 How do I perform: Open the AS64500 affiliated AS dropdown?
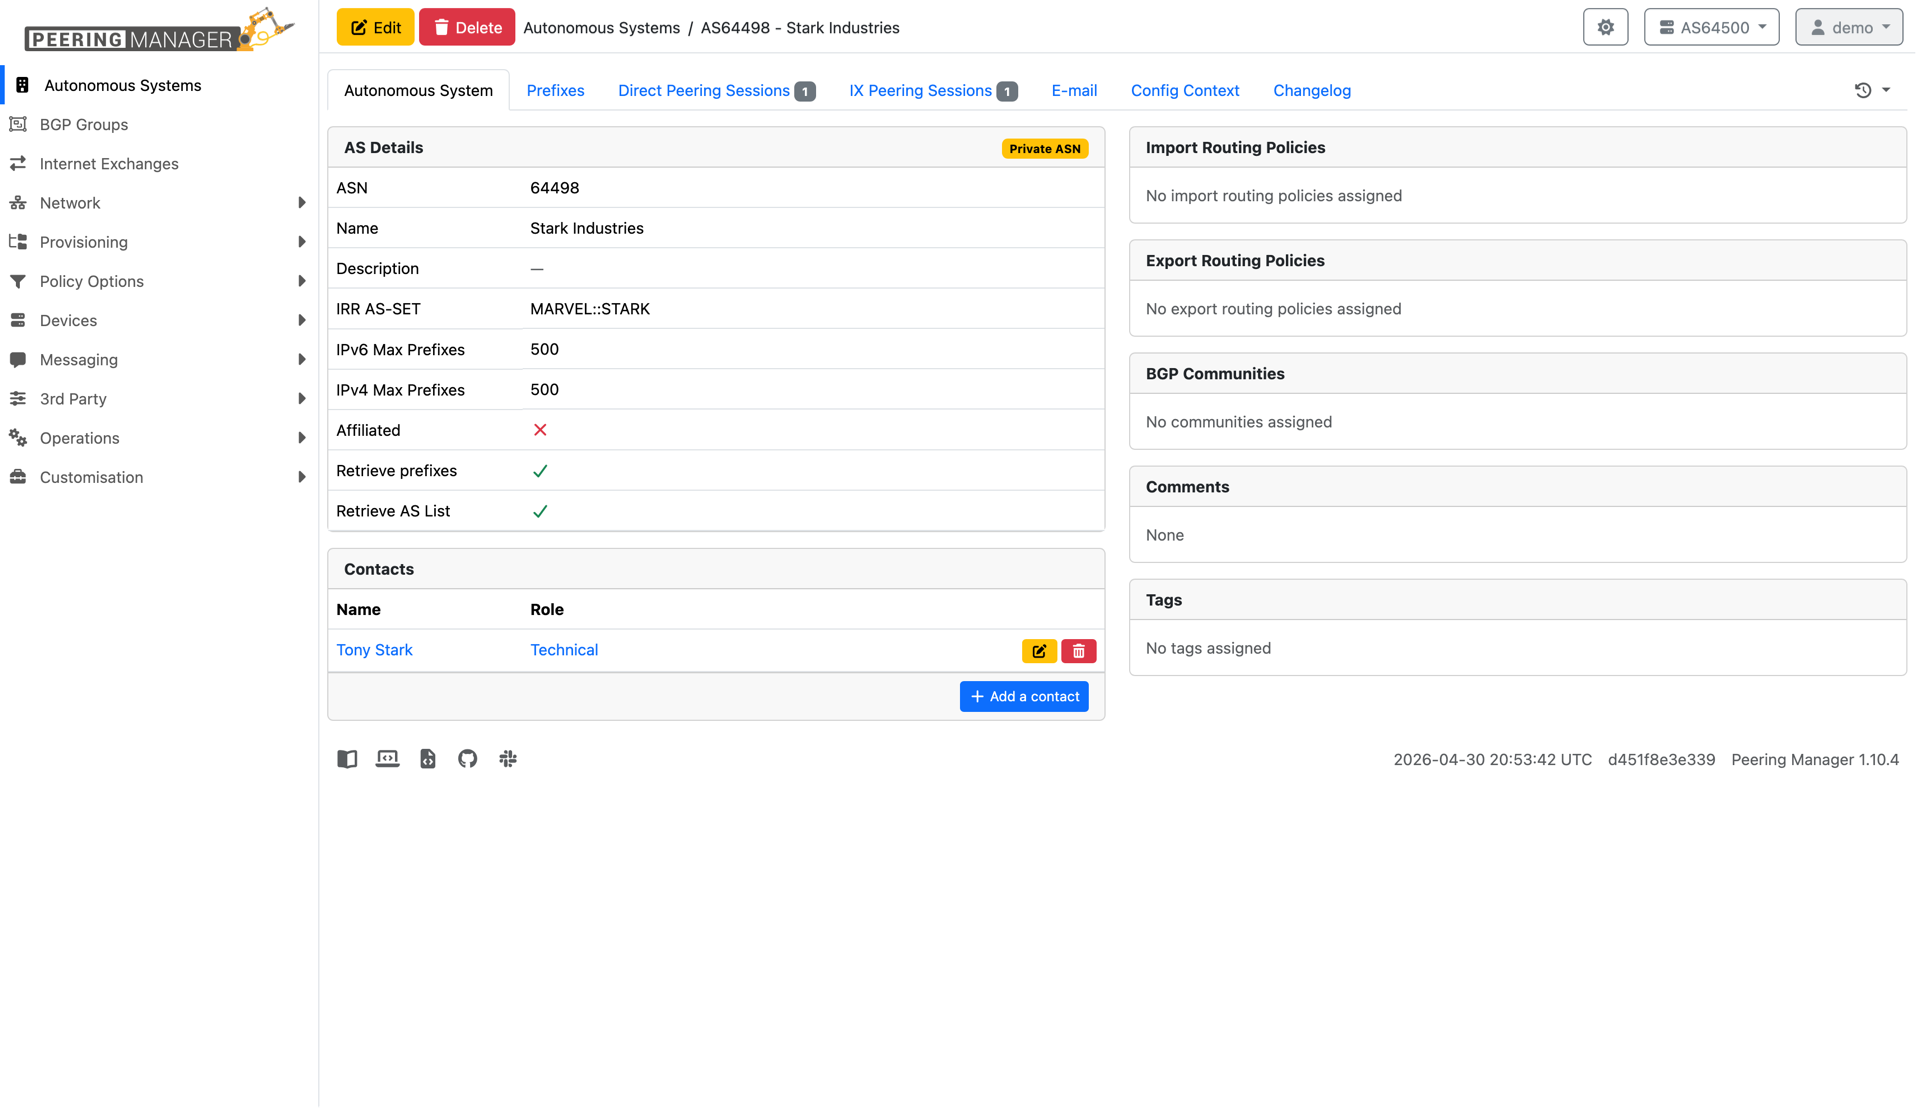pos(1711,28)
